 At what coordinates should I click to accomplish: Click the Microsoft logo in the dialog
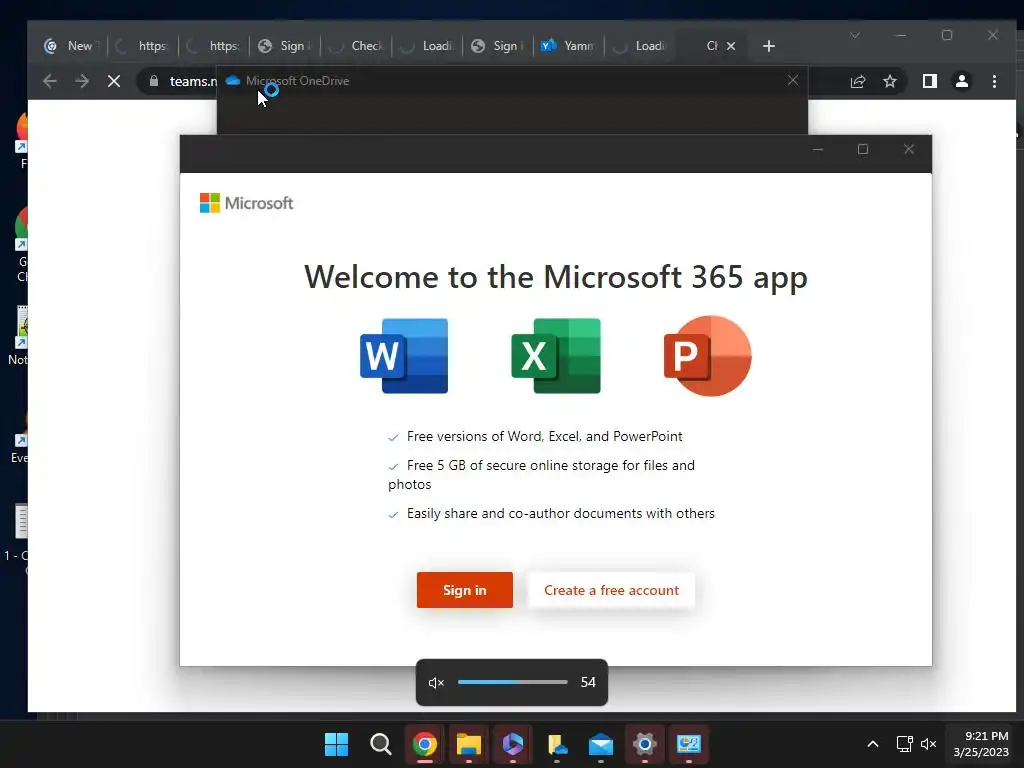(x=246, y=203)
